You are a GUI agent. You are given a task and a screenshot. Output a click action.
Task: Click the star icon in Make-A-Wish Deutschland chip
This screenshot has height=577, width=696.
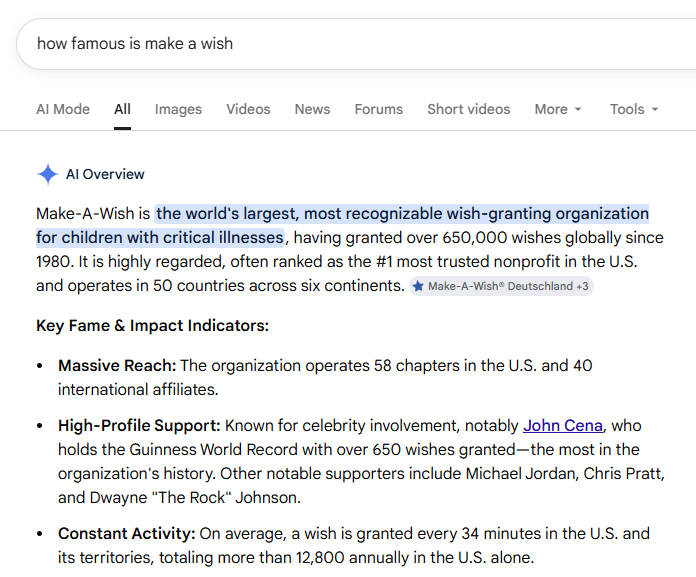pos(418,286)
